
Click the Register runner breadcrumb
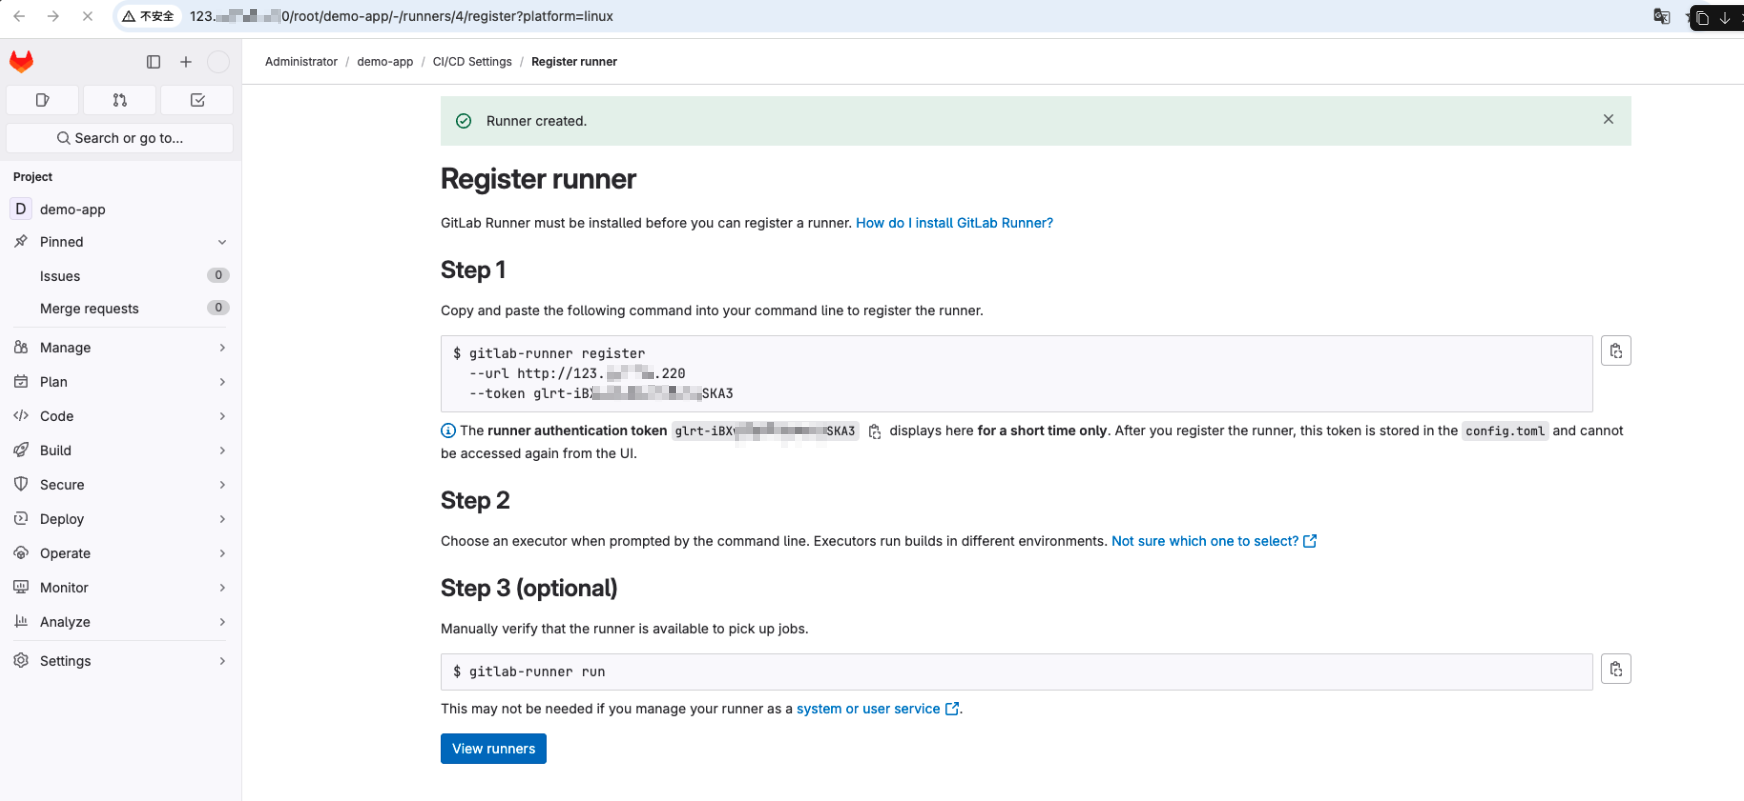pos(574,62)
